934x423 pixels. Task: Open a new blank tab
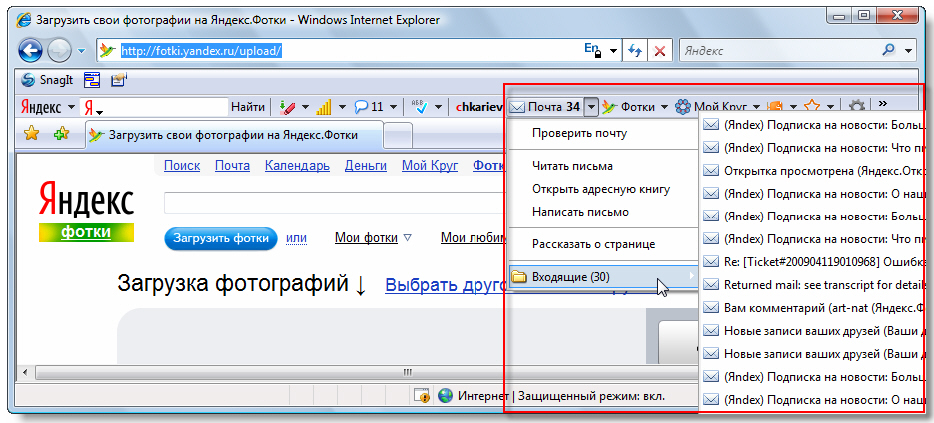click(398, 135)
